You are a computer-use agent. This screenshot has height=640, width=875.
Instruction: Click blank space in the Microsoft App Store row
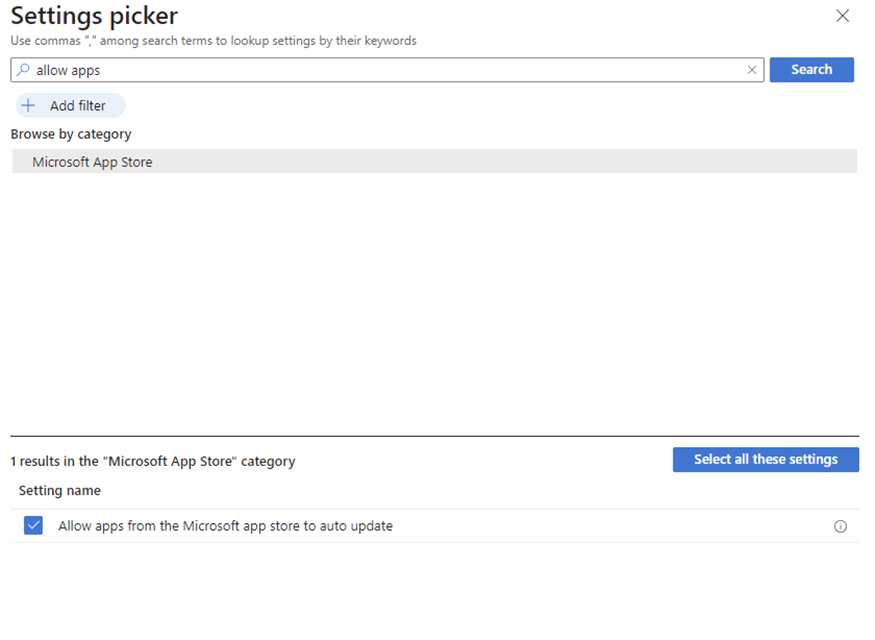click(x=502, y=161)
